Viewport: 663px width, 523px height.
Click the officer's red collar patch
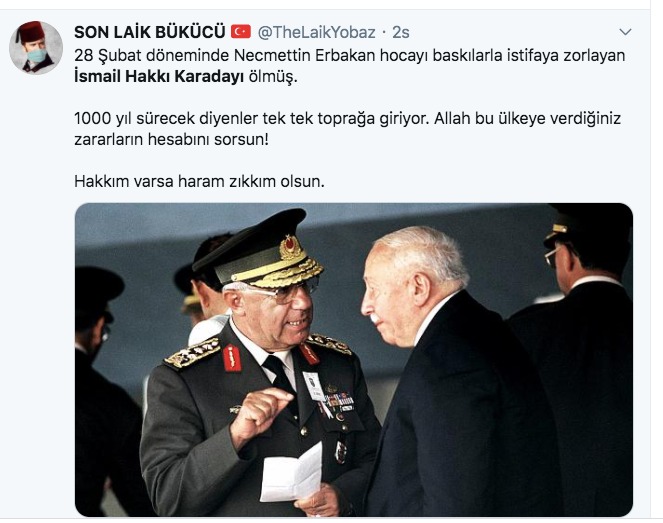tap(232, 358)
